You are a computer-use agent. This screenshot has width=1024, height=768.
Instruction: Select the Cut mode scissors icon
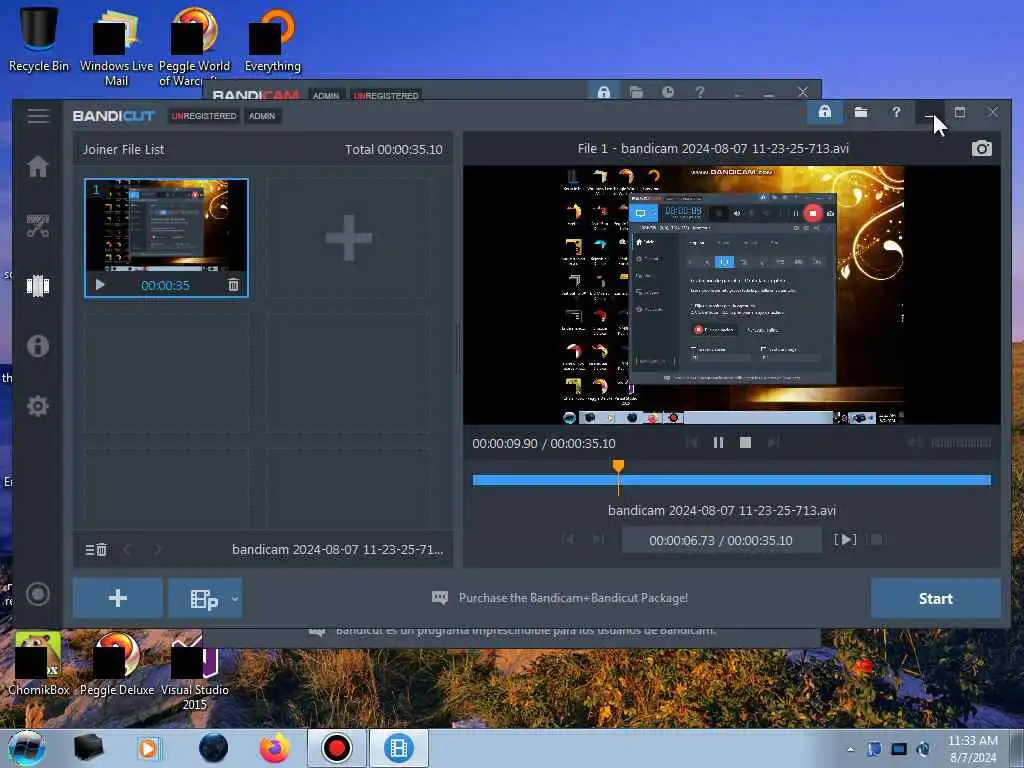point(38,226)
